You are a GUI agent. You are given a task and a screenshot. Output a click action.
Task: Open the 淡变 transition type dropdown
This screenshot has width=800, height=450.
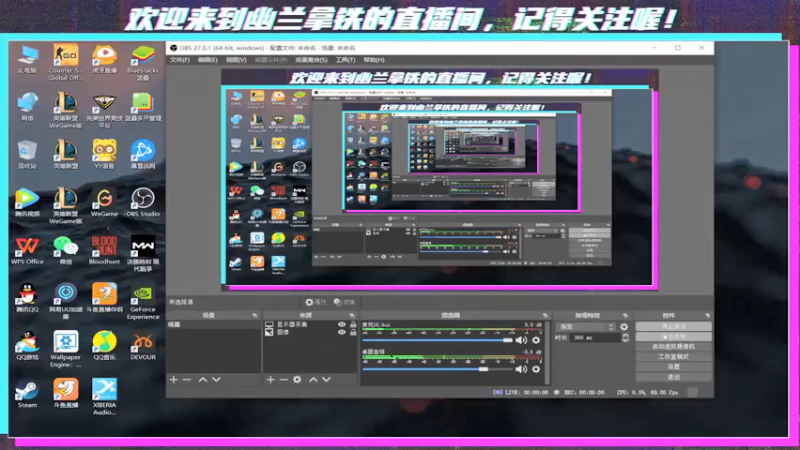(586, 327)
